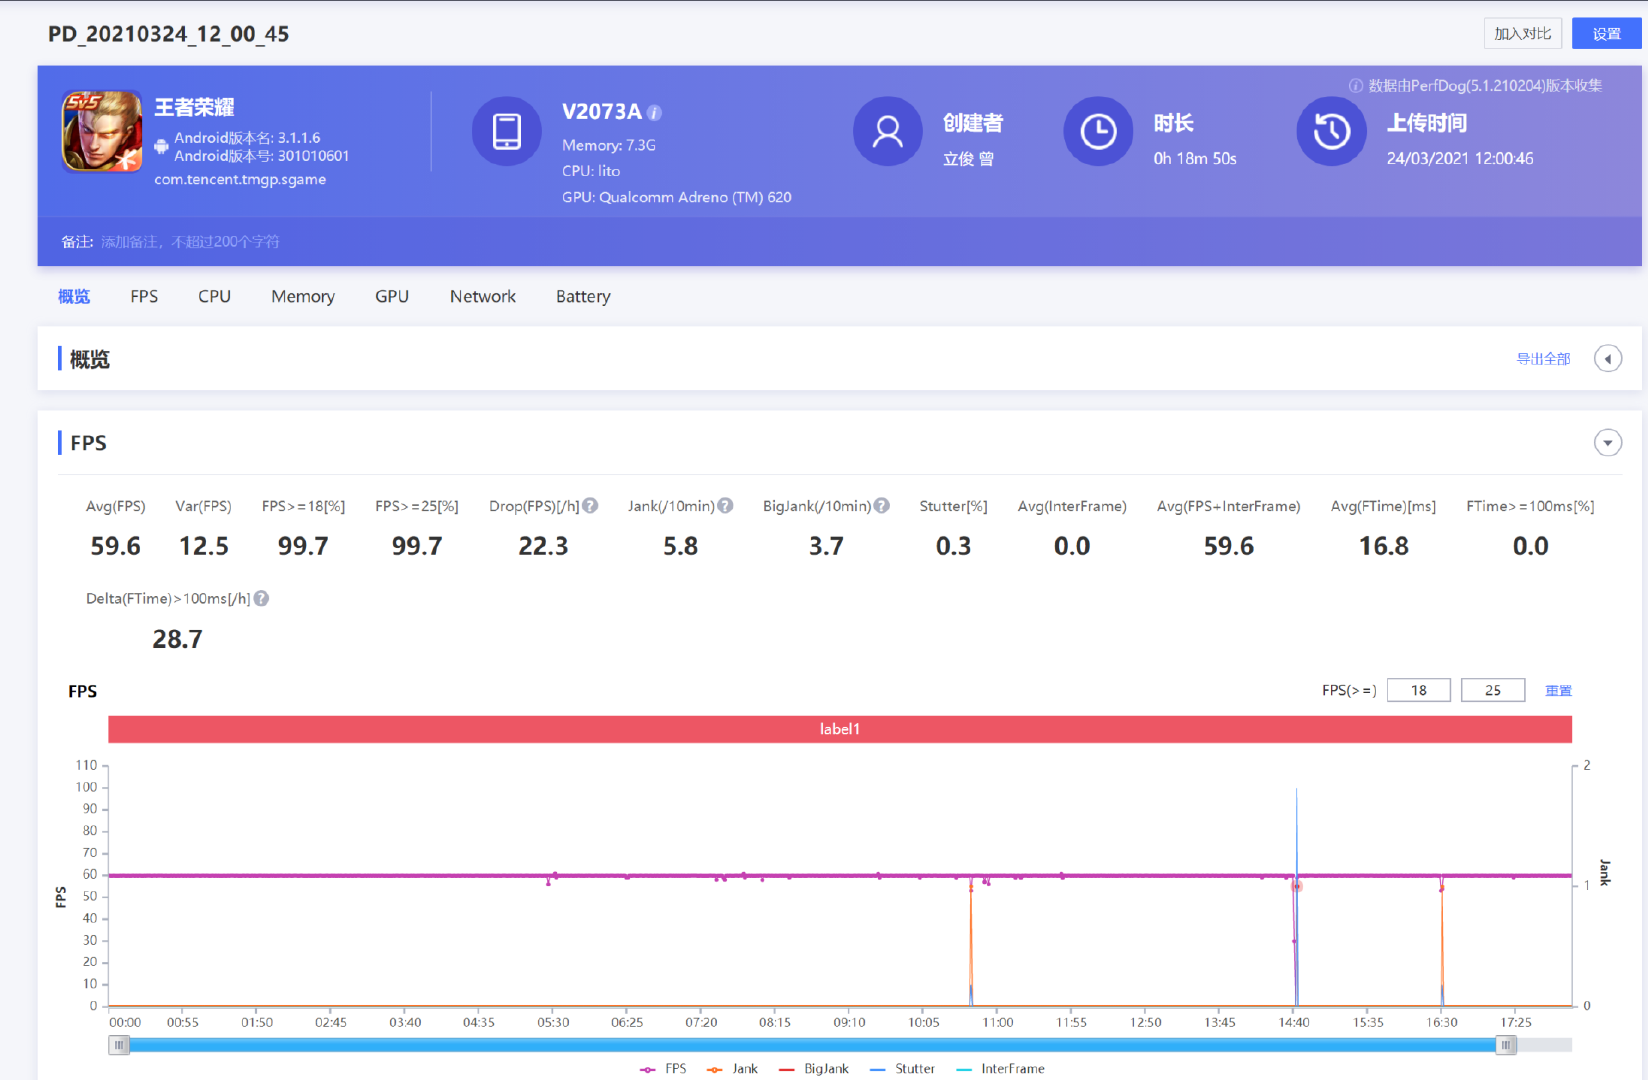Click the BigJank value 3.7

(x=826, y=546)
